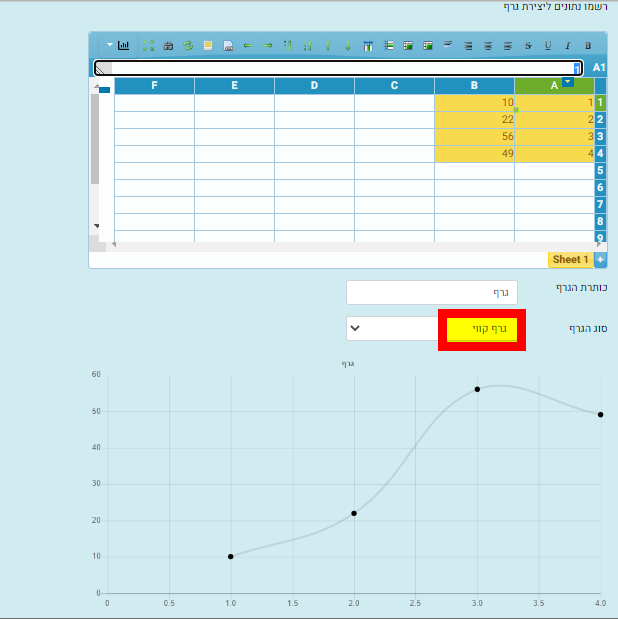The height and width of the screenshot is (619, 618).
Task: Click the spreadsheet vertical scrollbar down arrow
Action: pyautogui.click(x=96, y=226)
